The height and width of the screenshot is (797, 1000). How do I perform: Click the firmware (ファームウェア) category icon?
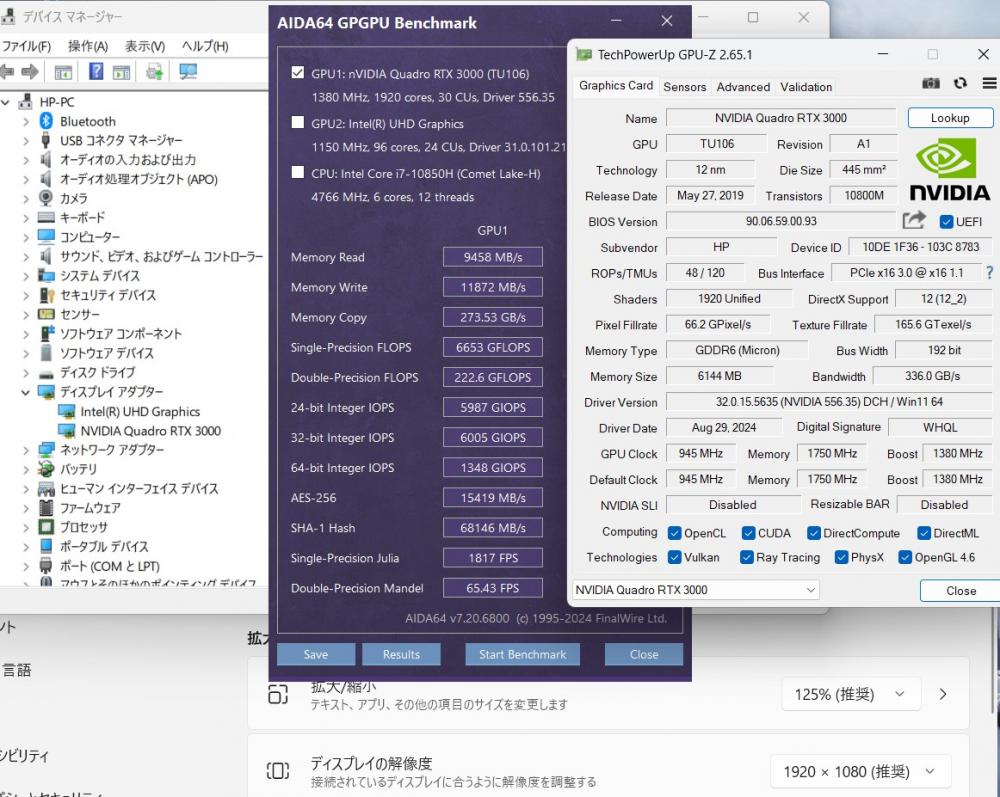pyautogui.click(x=46, y=508)
